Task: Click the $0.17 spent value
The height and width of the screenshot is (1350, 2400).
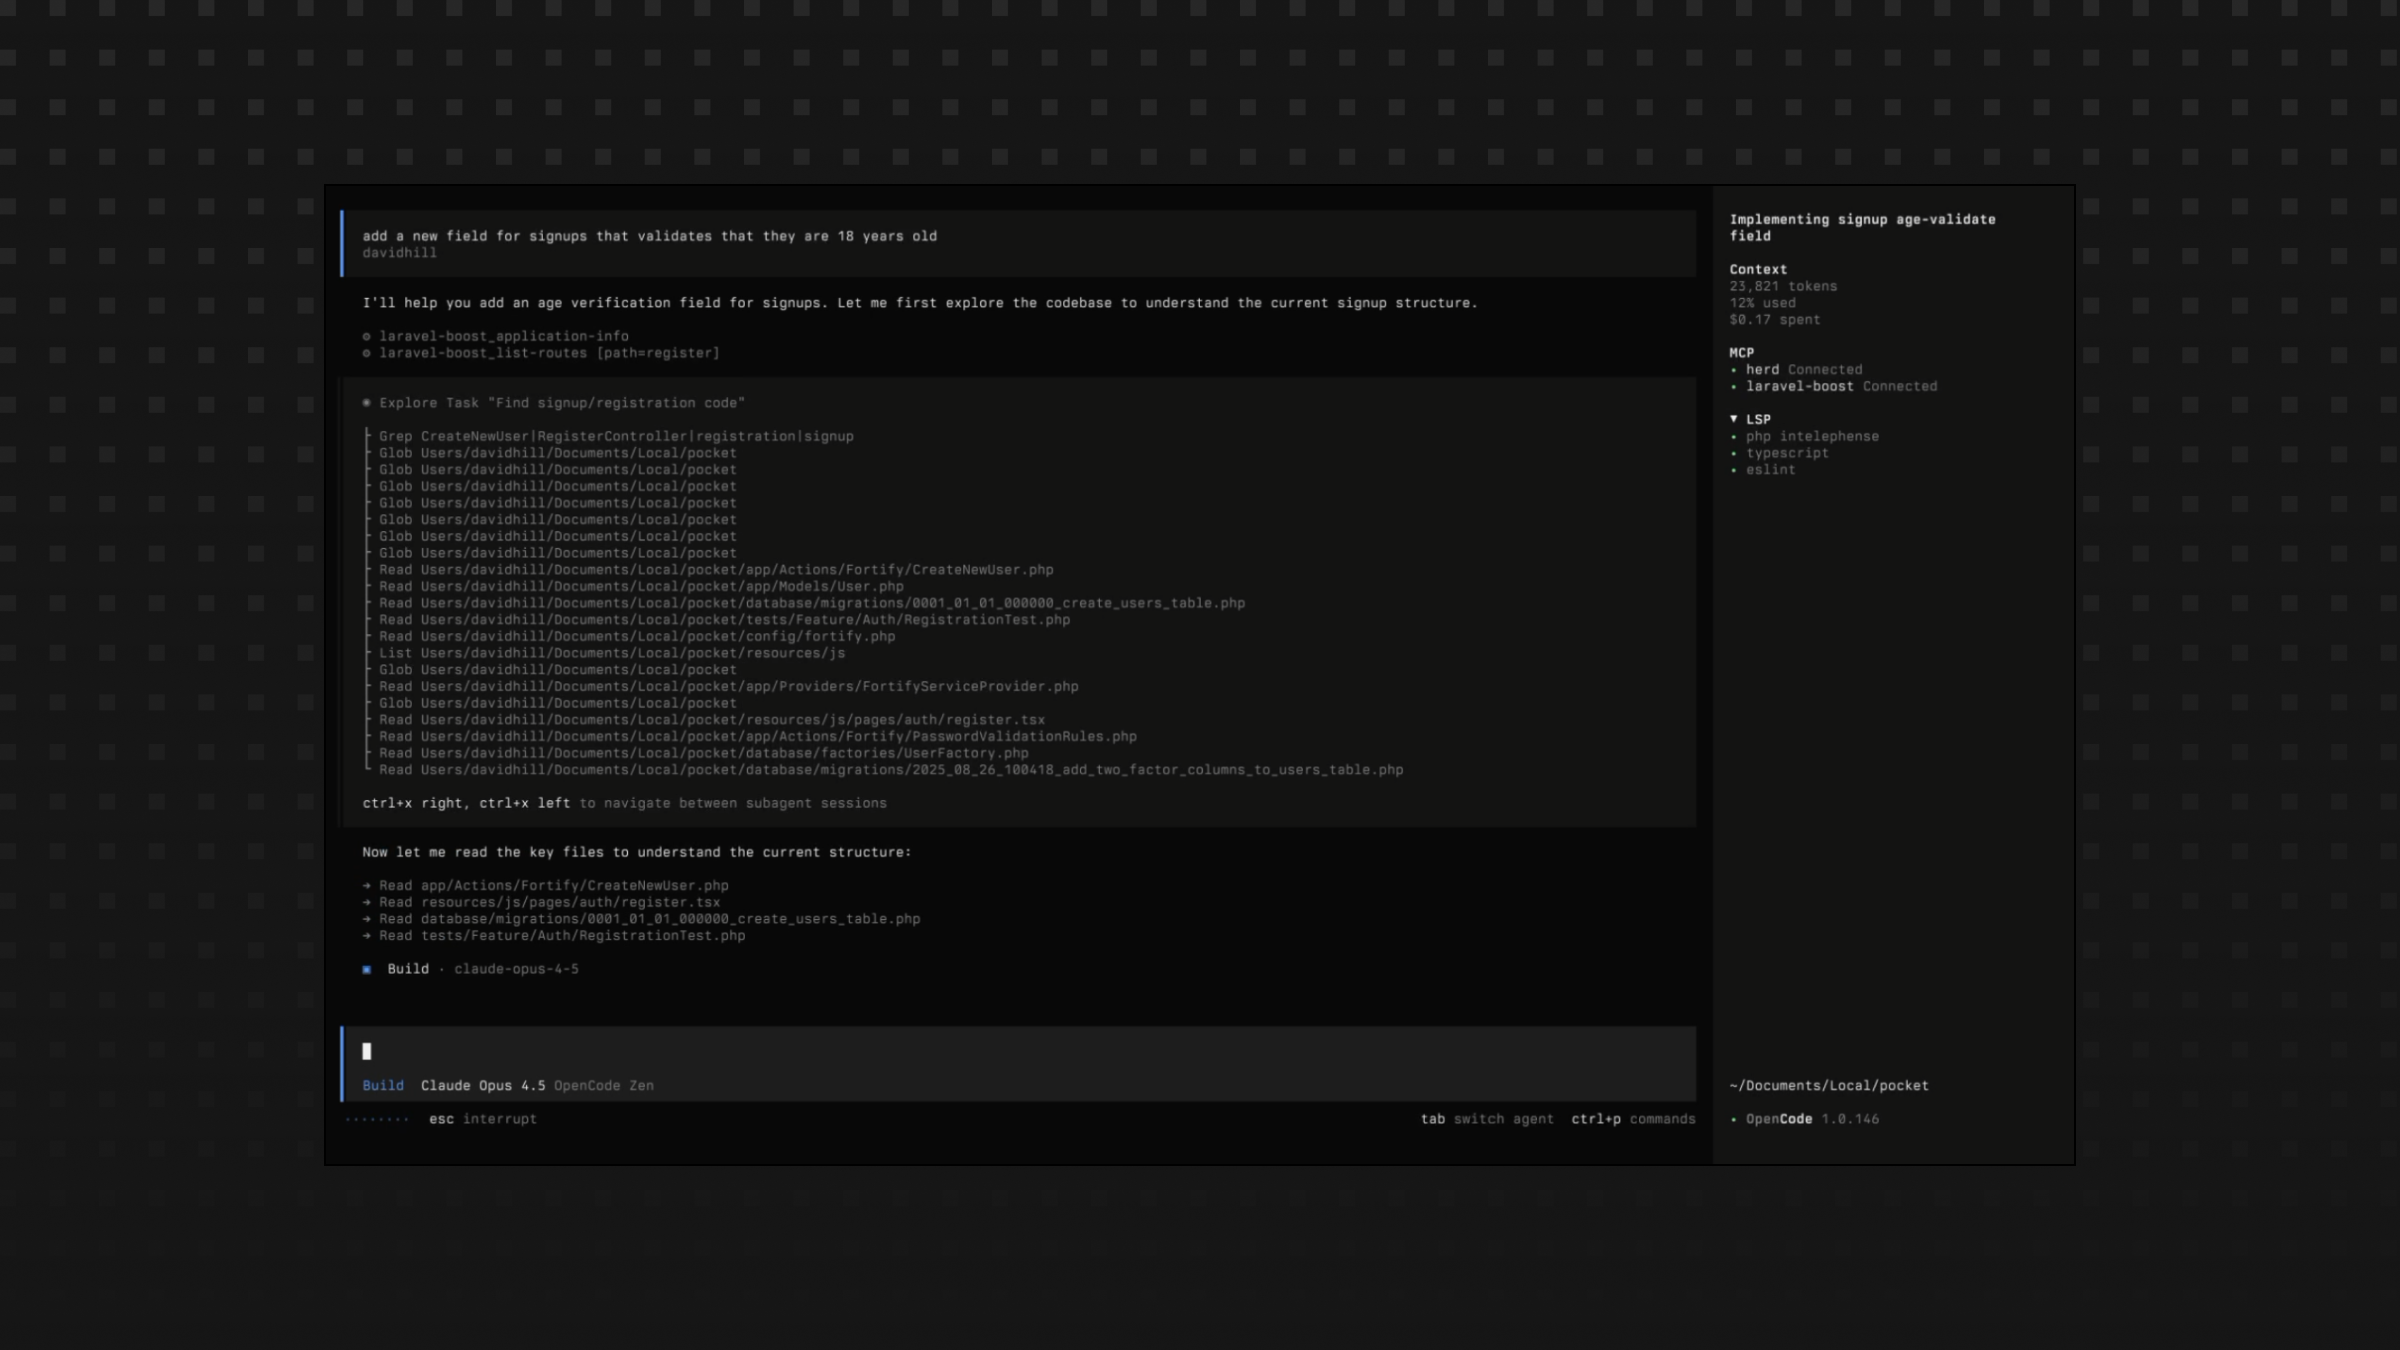Action: click(x=1775, y=320)
